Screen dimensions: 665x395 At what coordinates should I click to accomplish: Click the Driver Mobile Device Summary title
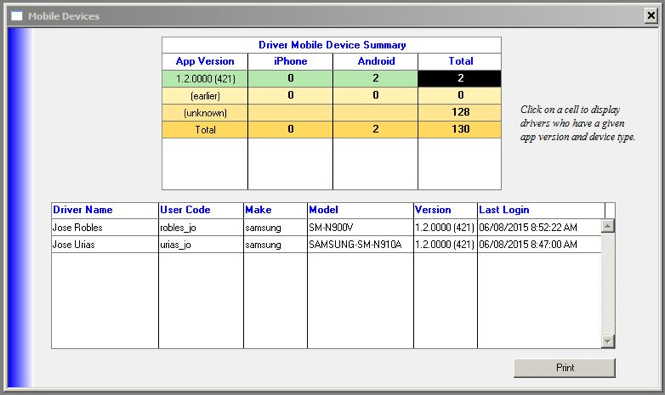pyautogui.click(x=332, y=45)
